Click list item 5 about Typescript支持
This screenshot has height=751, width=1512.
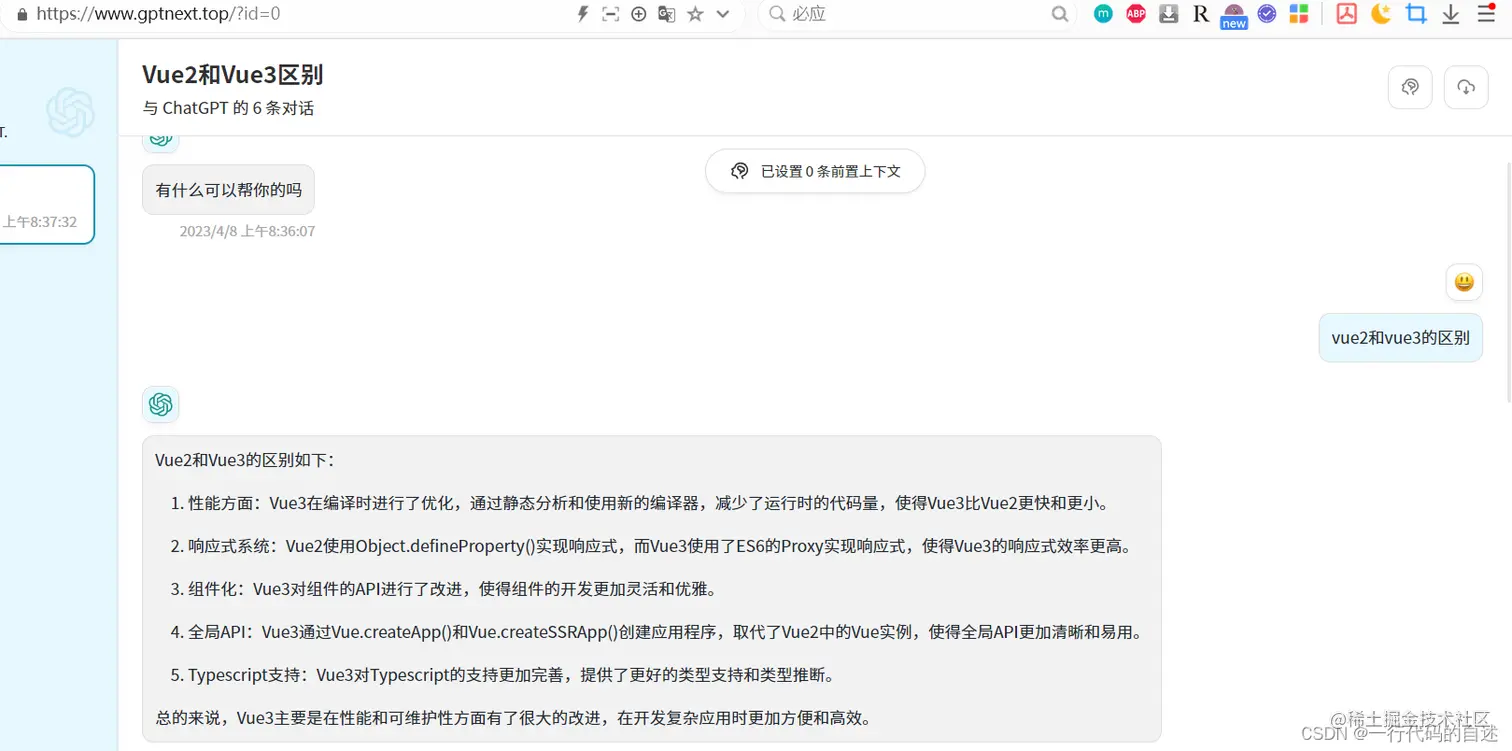(503, 675)
